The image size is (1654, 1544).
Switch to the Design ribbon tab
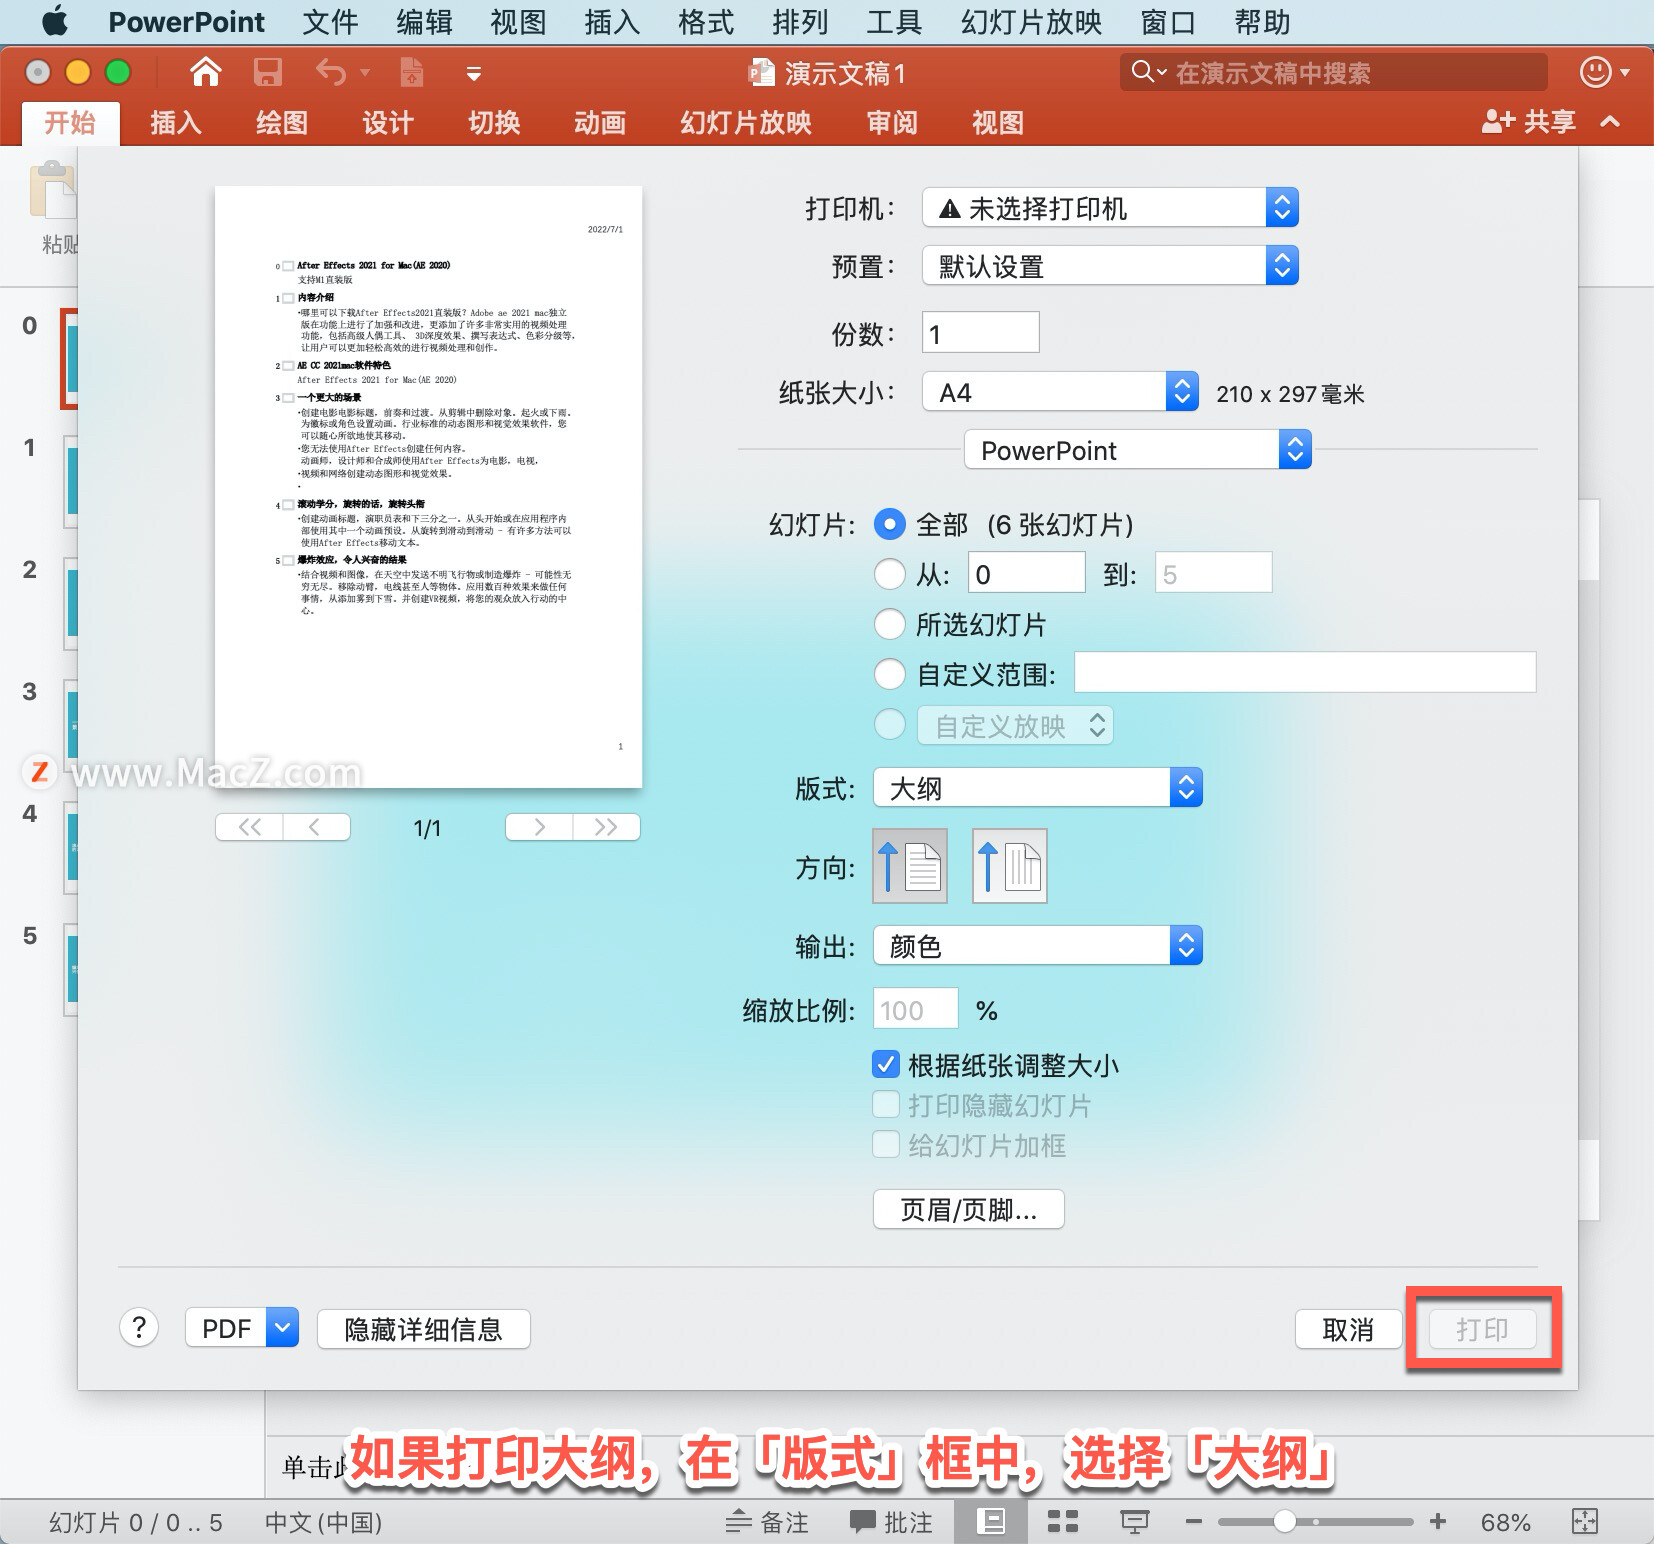pos(388,123)
